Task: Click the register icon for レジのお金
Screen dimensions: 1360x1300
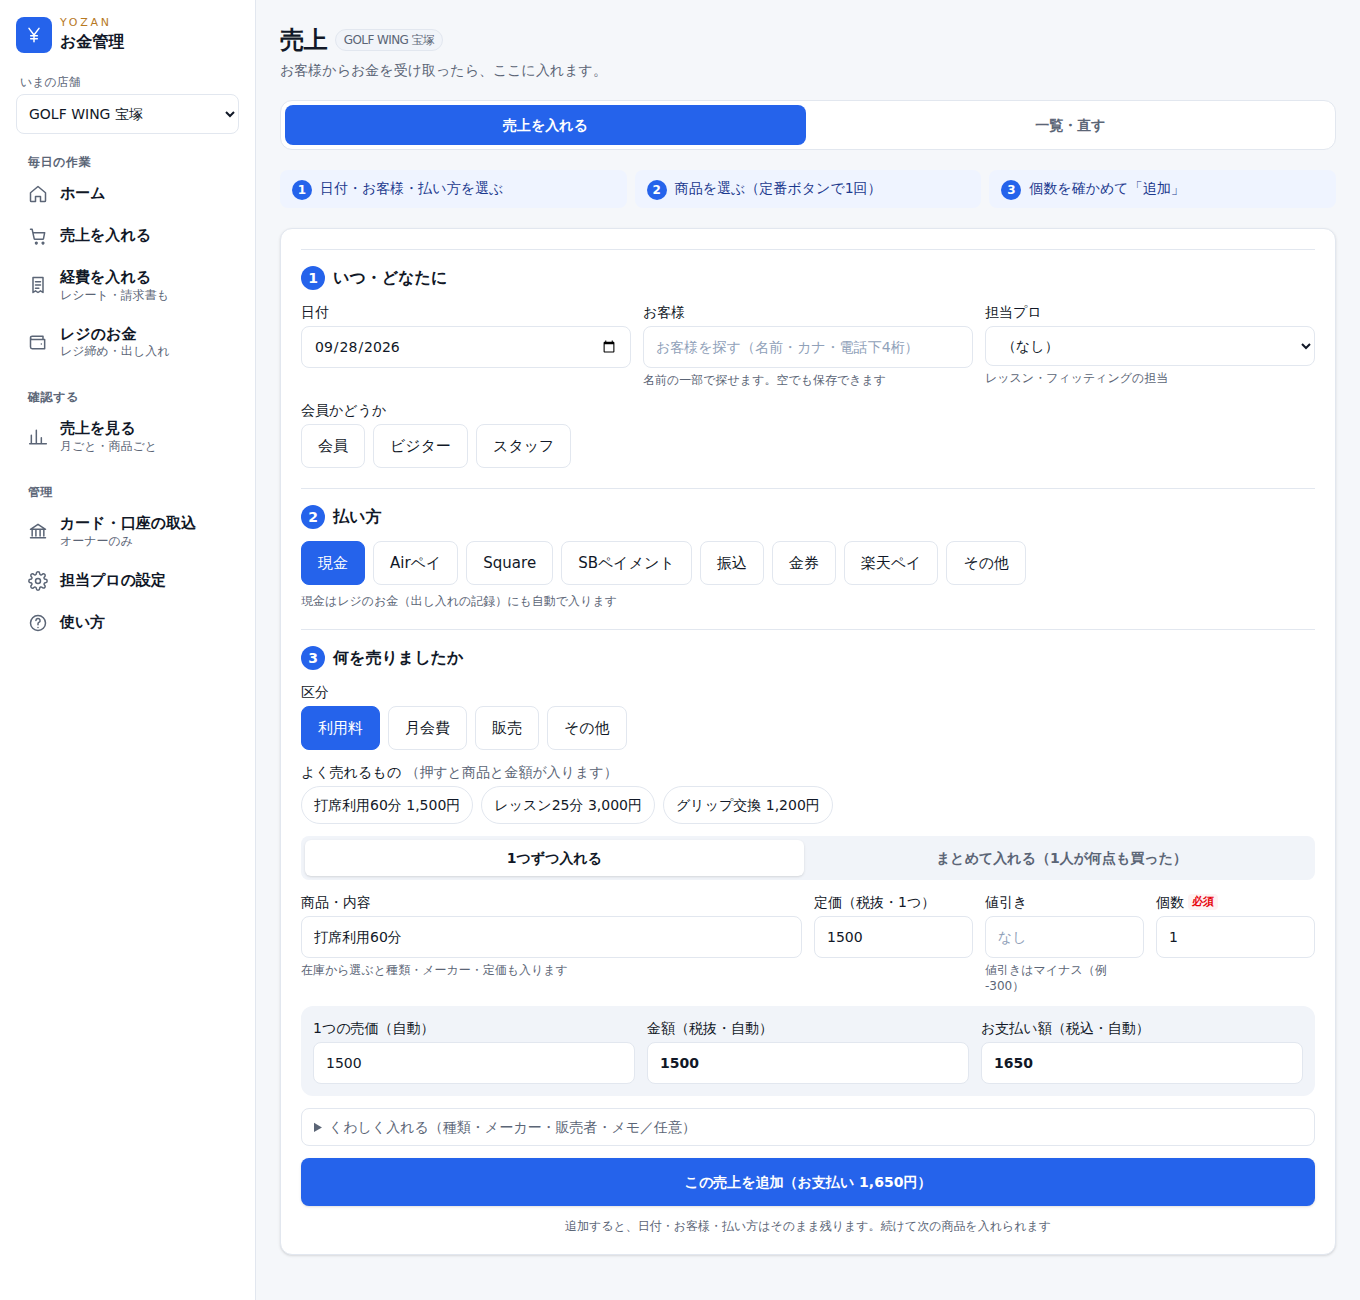Action: 38,342
